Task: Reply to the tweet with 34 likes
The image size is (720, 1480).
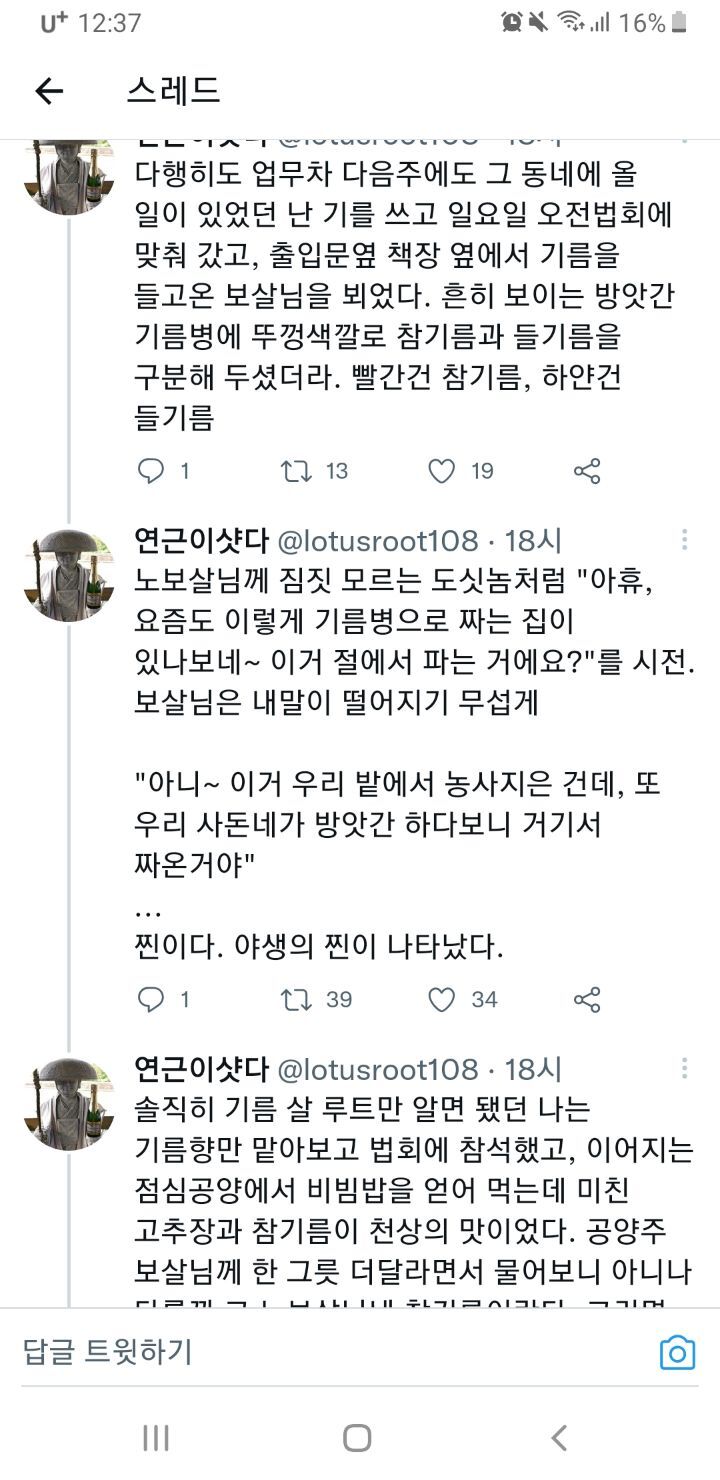Action: (x=150, y=999)
